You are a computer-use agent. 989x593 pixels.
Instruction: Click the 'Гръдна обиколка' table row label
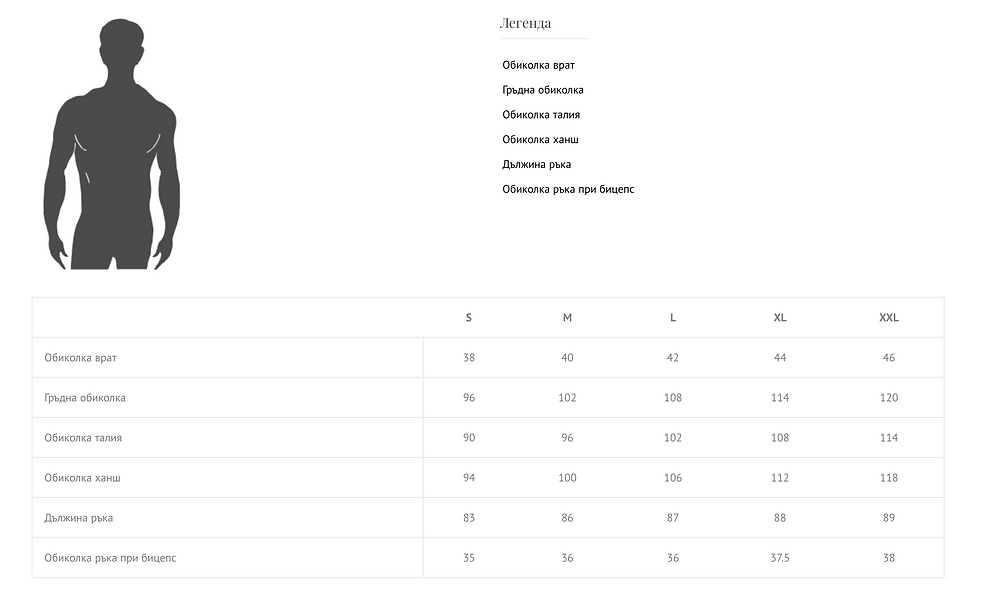(x=85, y=398)
